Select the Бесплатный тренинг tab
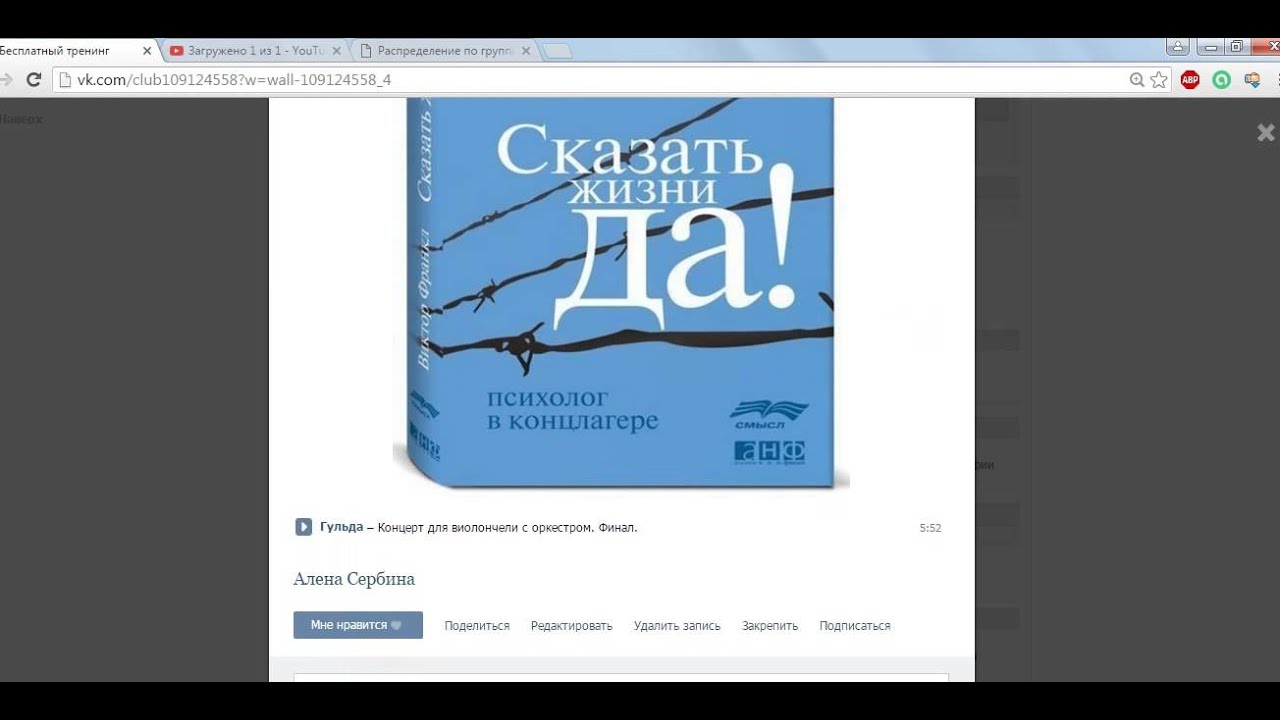 pyautogui.click(x=70, y=51)
